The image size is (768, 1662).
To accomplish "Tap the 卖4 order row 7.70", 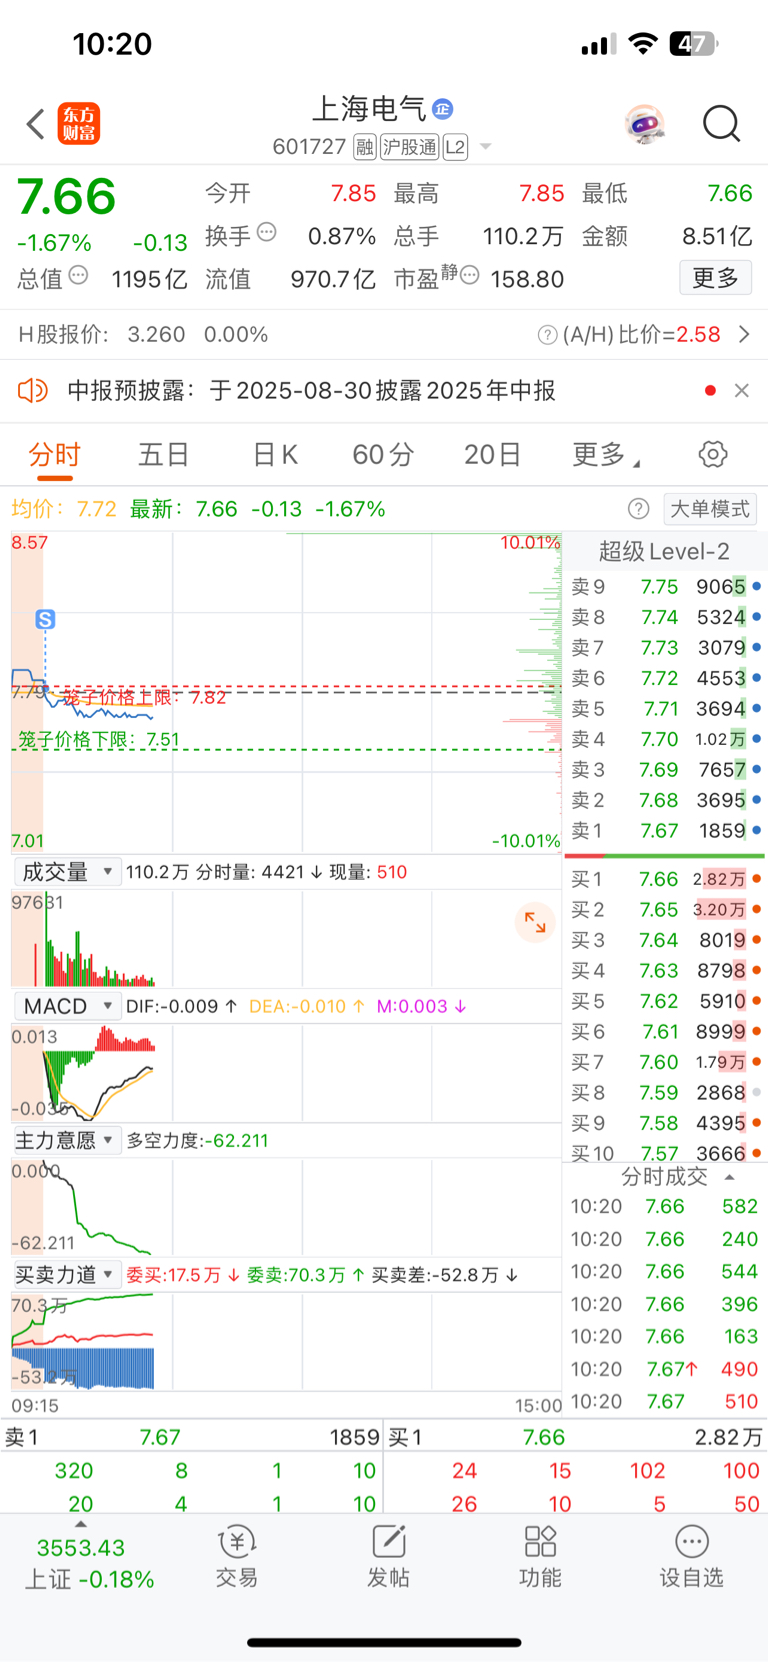I will pos(666,739).
